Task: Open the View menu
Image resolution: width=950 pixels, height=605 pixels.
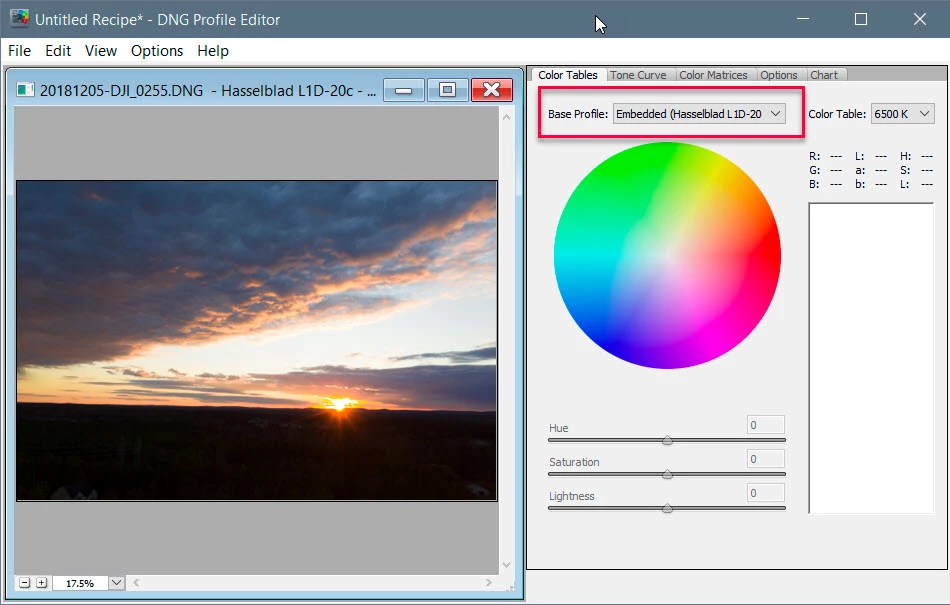Action: pos(101,51)
